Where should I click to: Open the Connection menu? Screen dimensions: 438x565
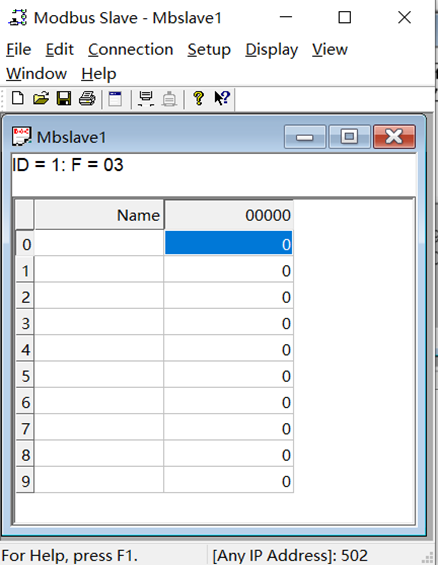131,49
